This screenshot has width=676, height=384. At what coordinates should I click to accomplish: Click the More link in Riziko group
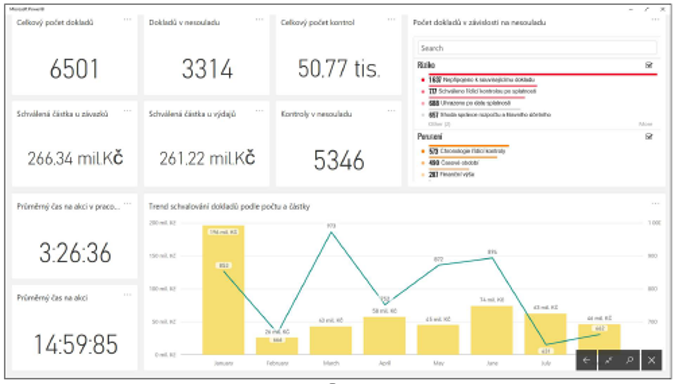[645, 124]
